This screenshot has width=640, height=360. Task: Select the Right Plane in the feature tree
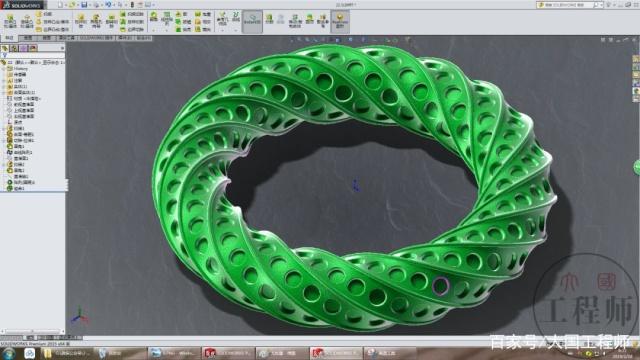22,116
